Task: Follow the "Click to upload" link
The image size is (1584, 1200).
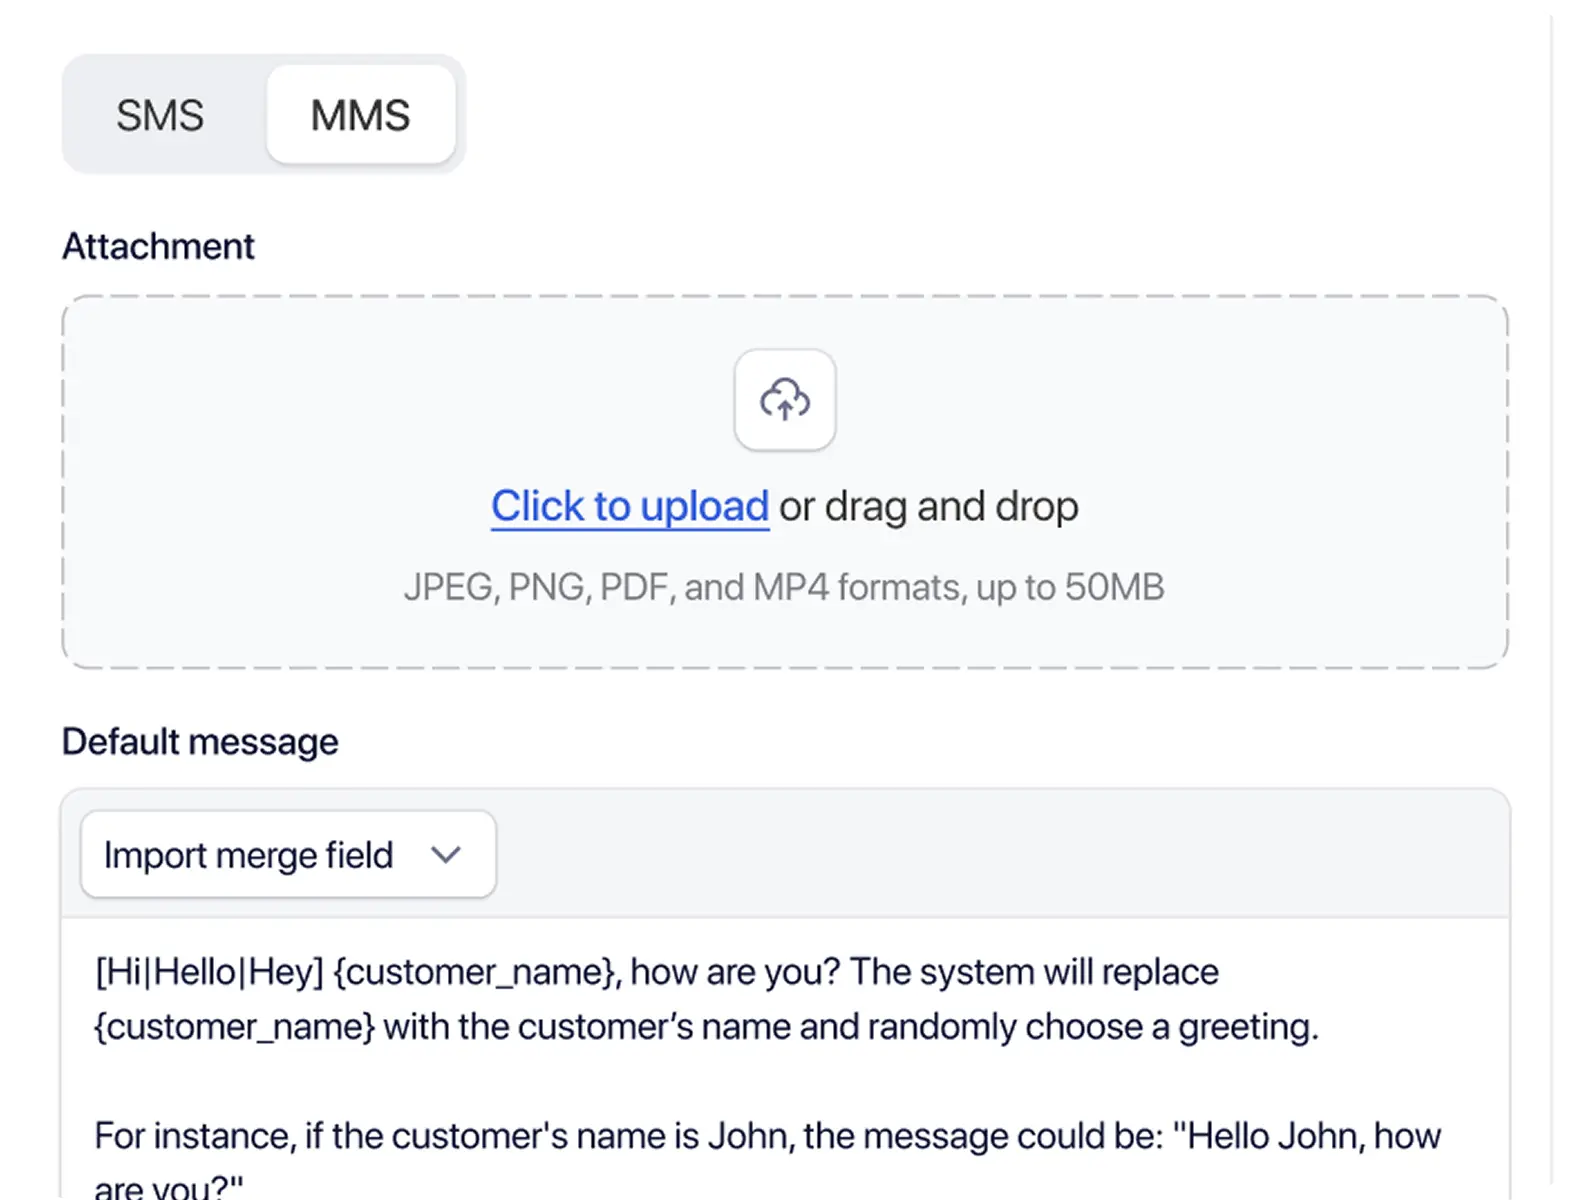Action: [x=629, y=506]
